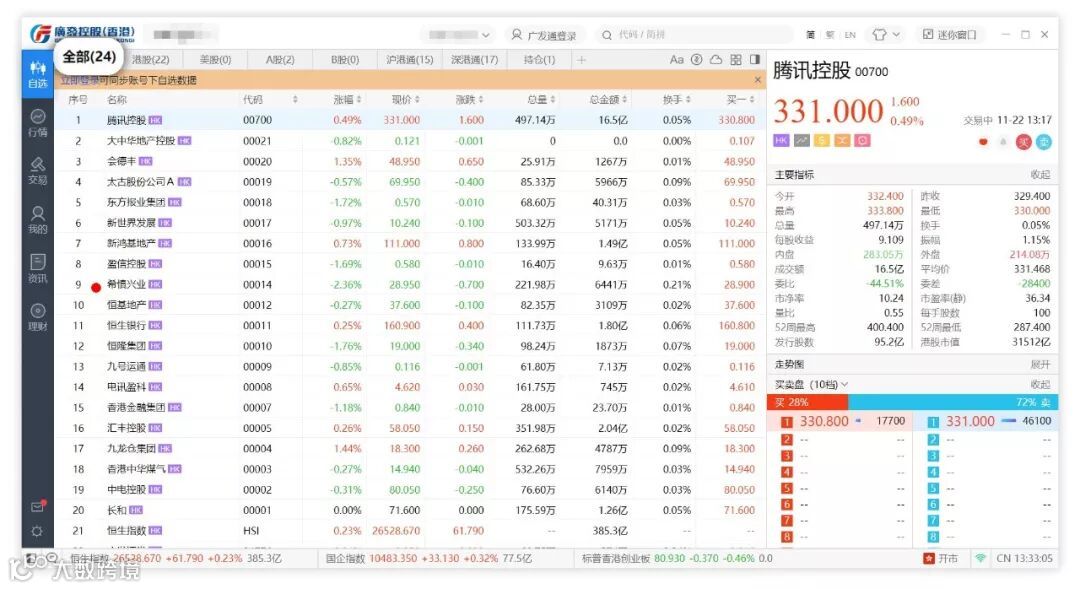
Task: Select the A股(2) tab
Action: (x=280, y=60)
